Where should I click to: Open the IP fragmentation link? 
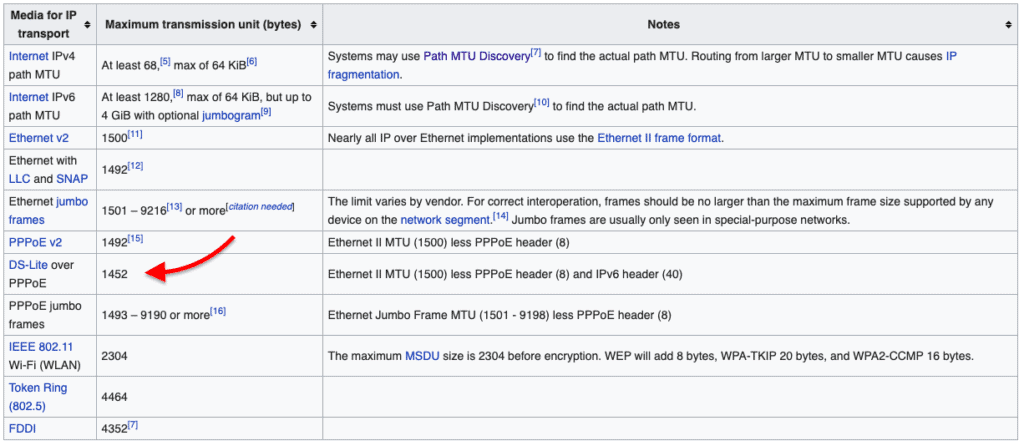click(363, 74)
